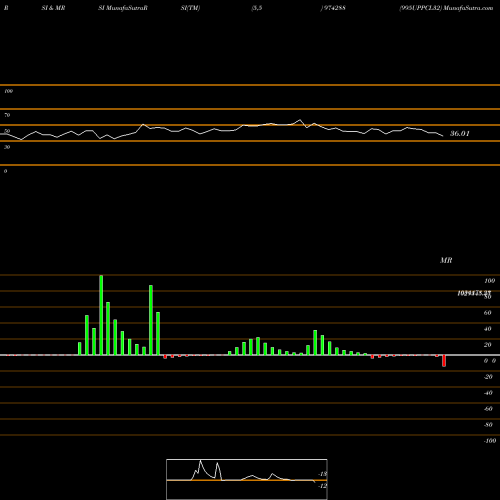Click the RSI 30 axis label
Image resolution: width=500 pixels, height=500 pixels.
click(7, 147)
